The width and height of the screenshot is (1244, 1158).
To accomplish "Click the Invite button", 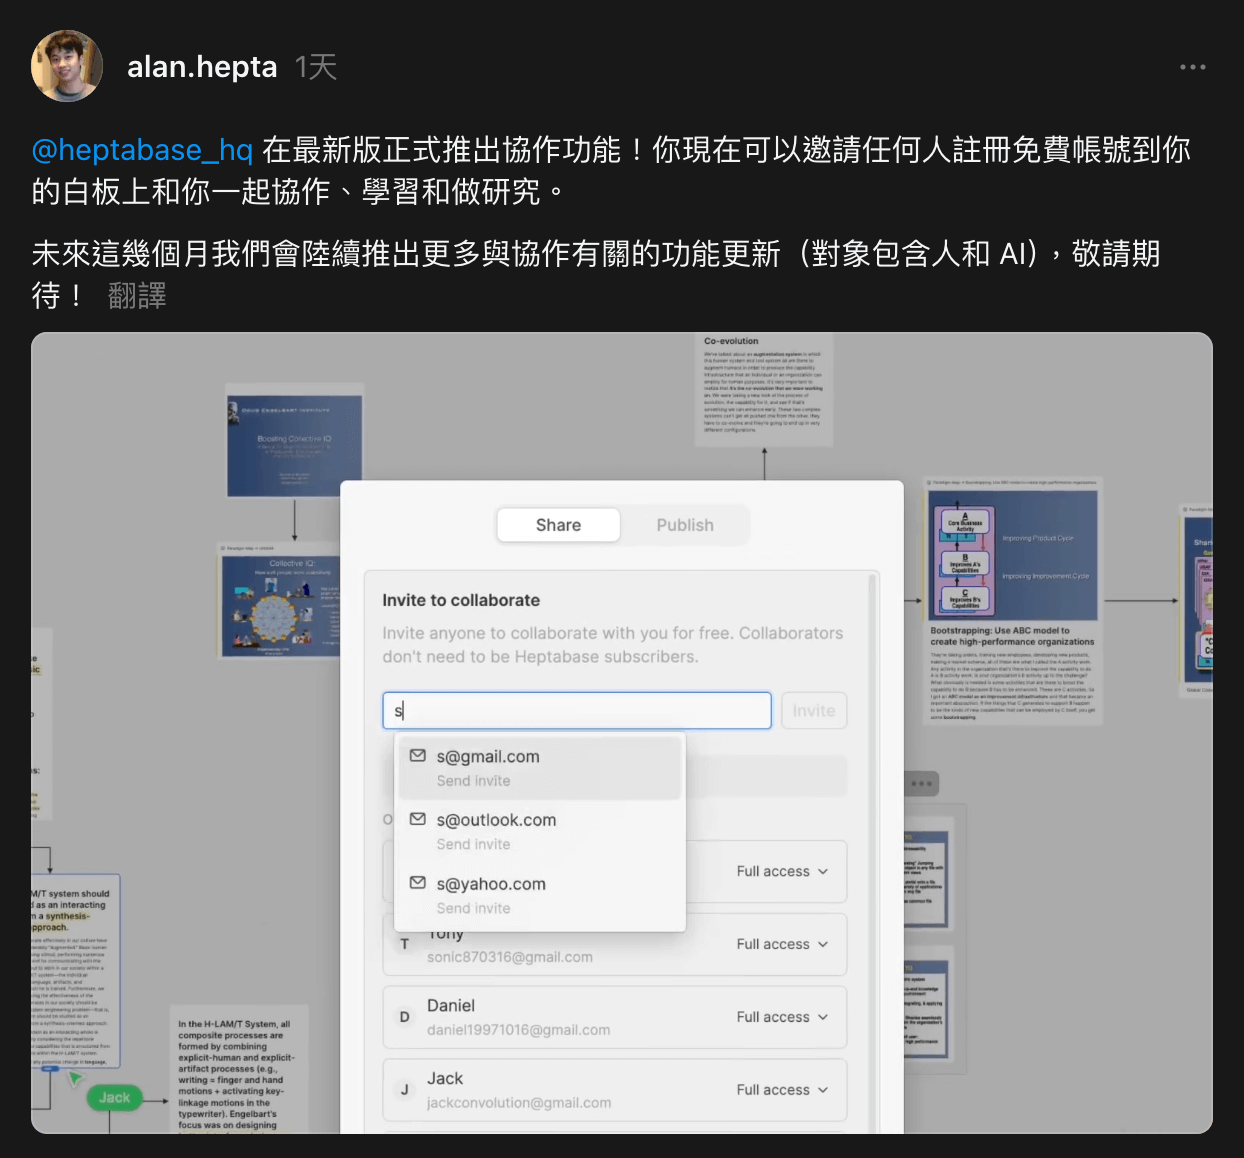I will coord(813,710).
